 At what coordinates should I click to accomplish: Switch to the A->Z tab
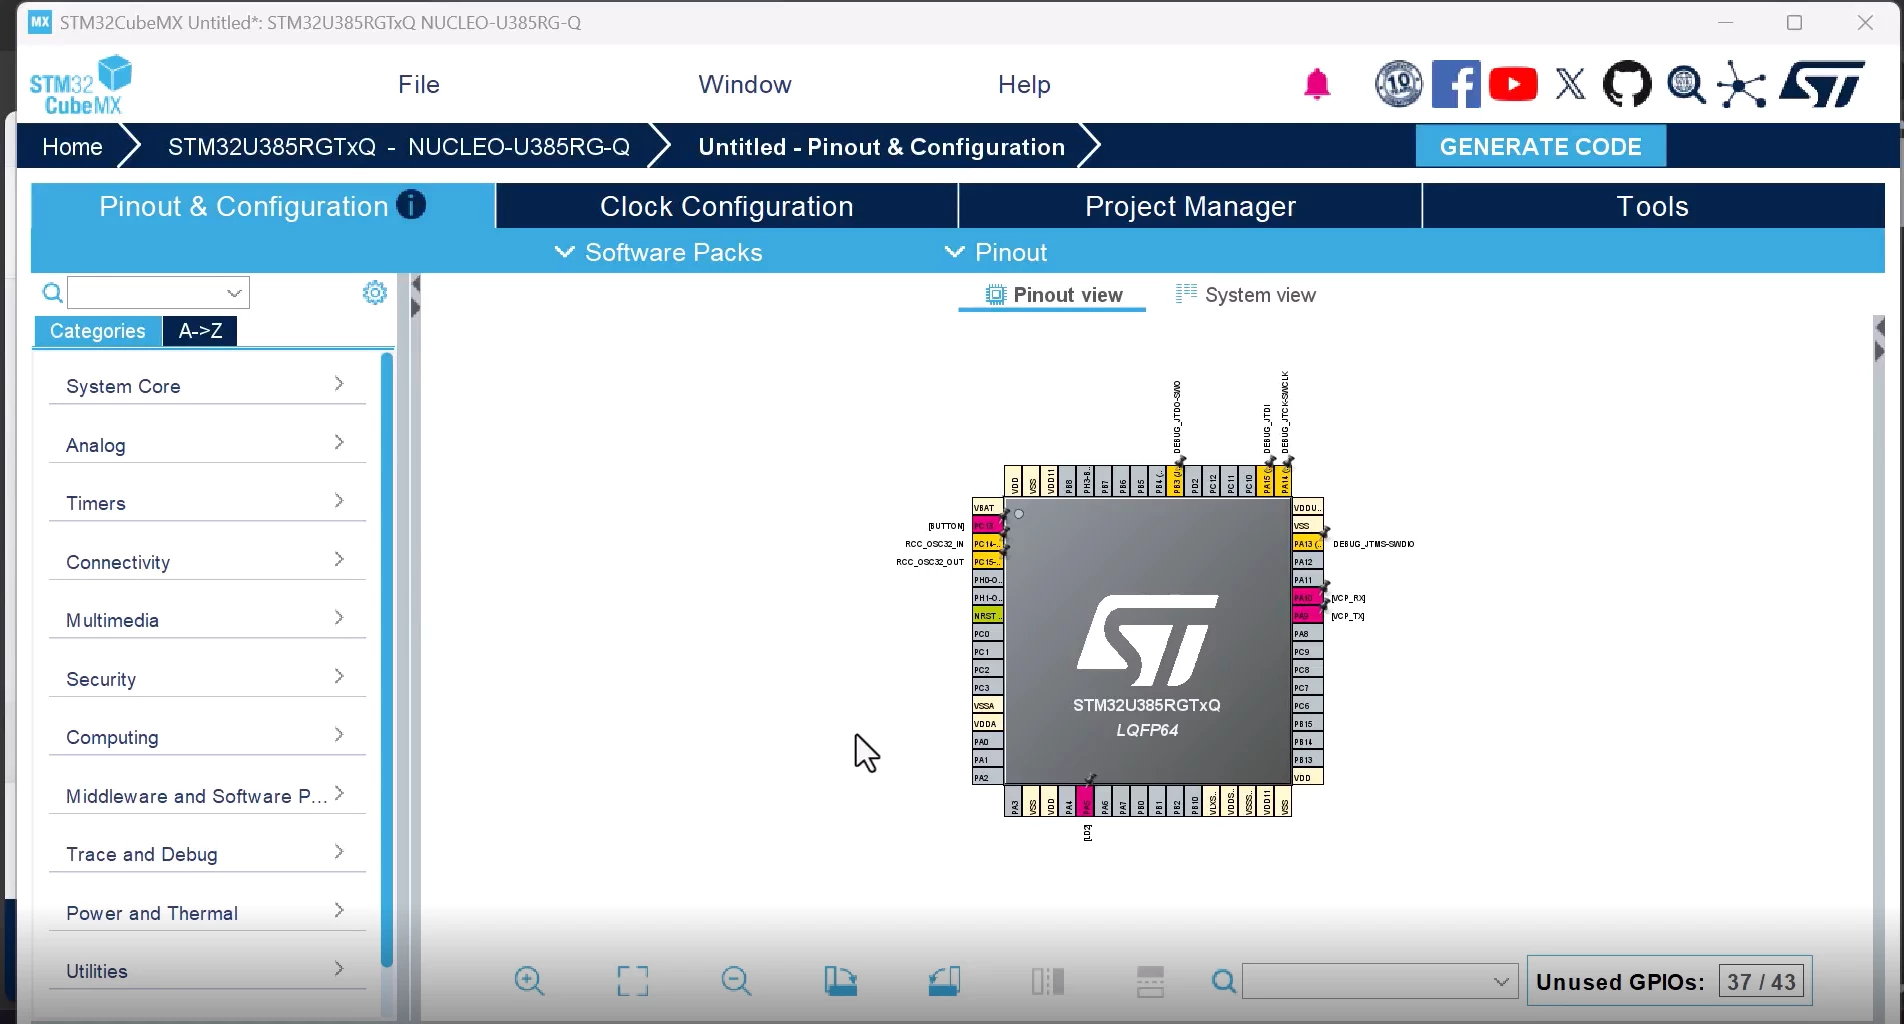pos(200,331)
